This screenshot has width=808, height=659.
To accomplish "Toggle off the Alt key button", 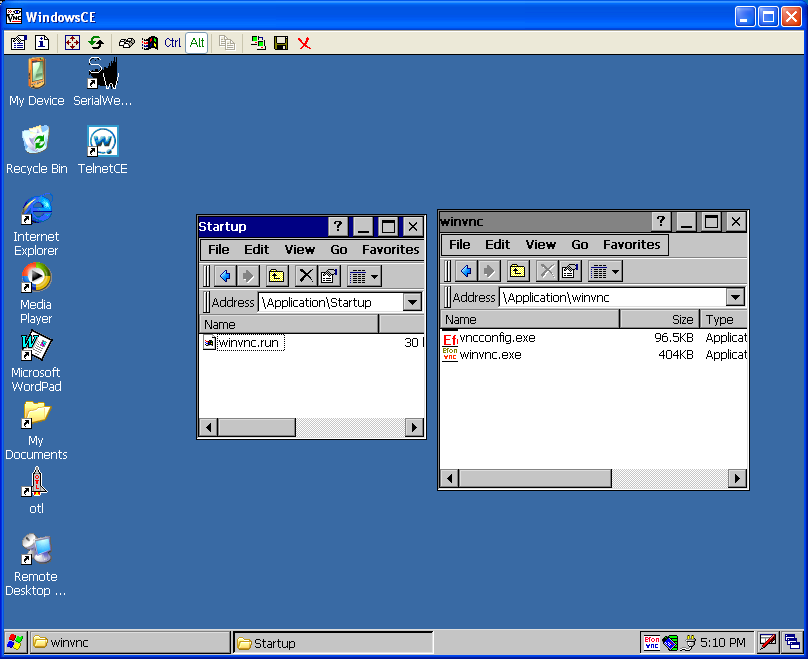I will [x=196, y=42].
